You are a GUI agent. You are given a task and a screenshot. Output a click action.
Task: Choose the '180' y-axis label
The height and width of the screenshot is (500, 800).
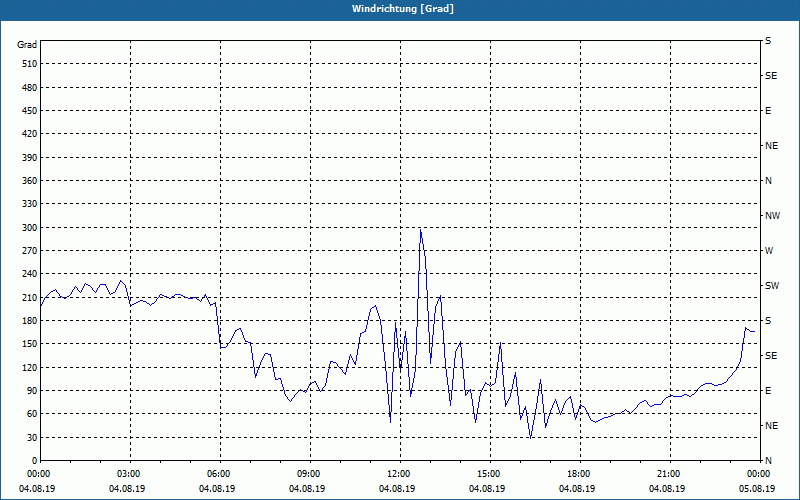pyautogui.click(x=30, y=321)
